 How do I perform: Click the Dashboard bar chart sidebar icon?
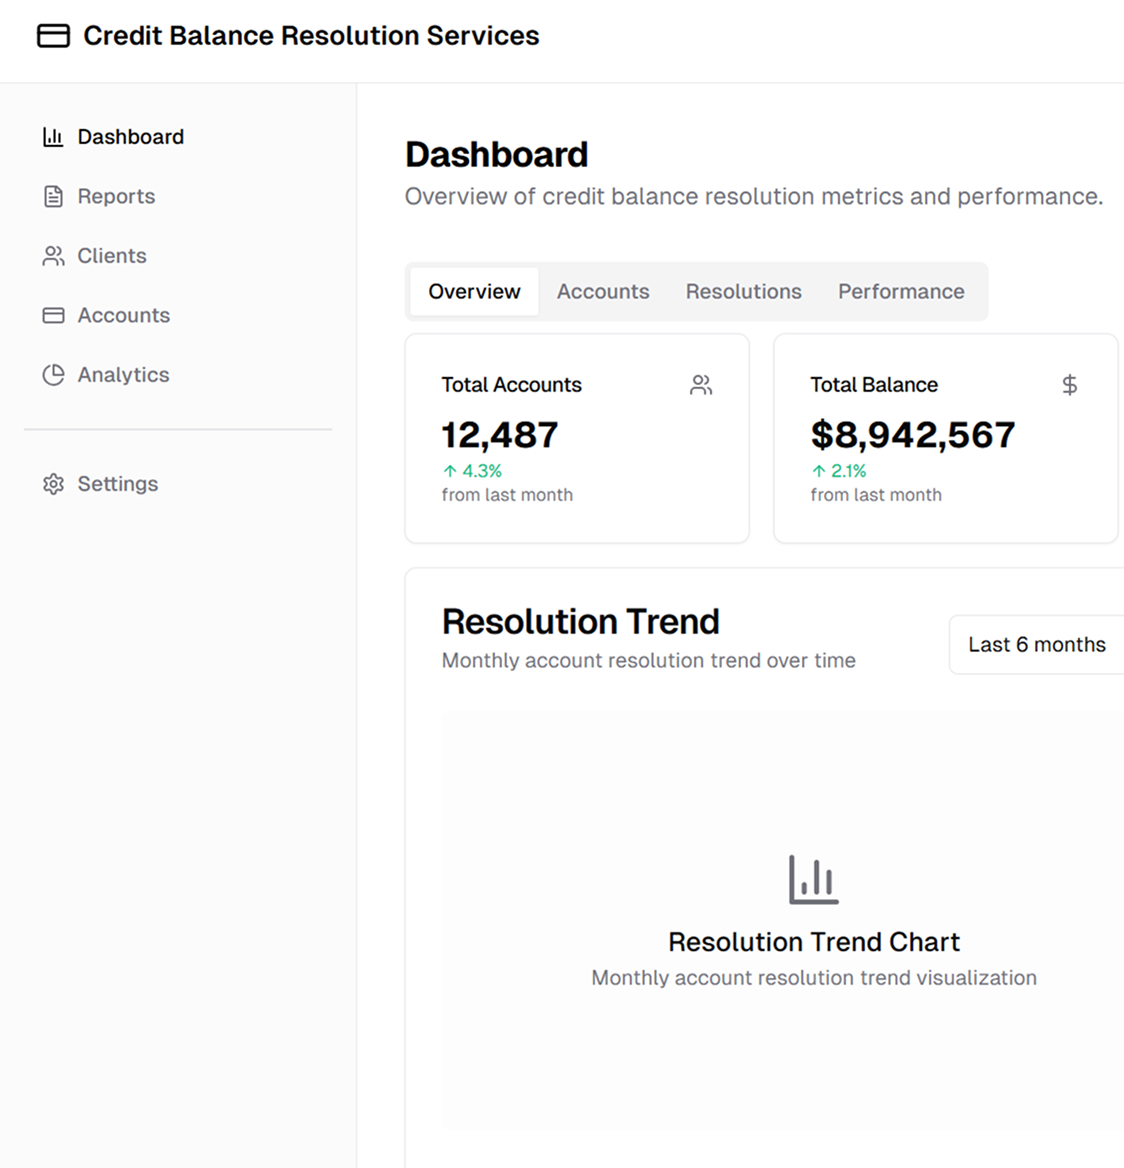tap(53, 137)
